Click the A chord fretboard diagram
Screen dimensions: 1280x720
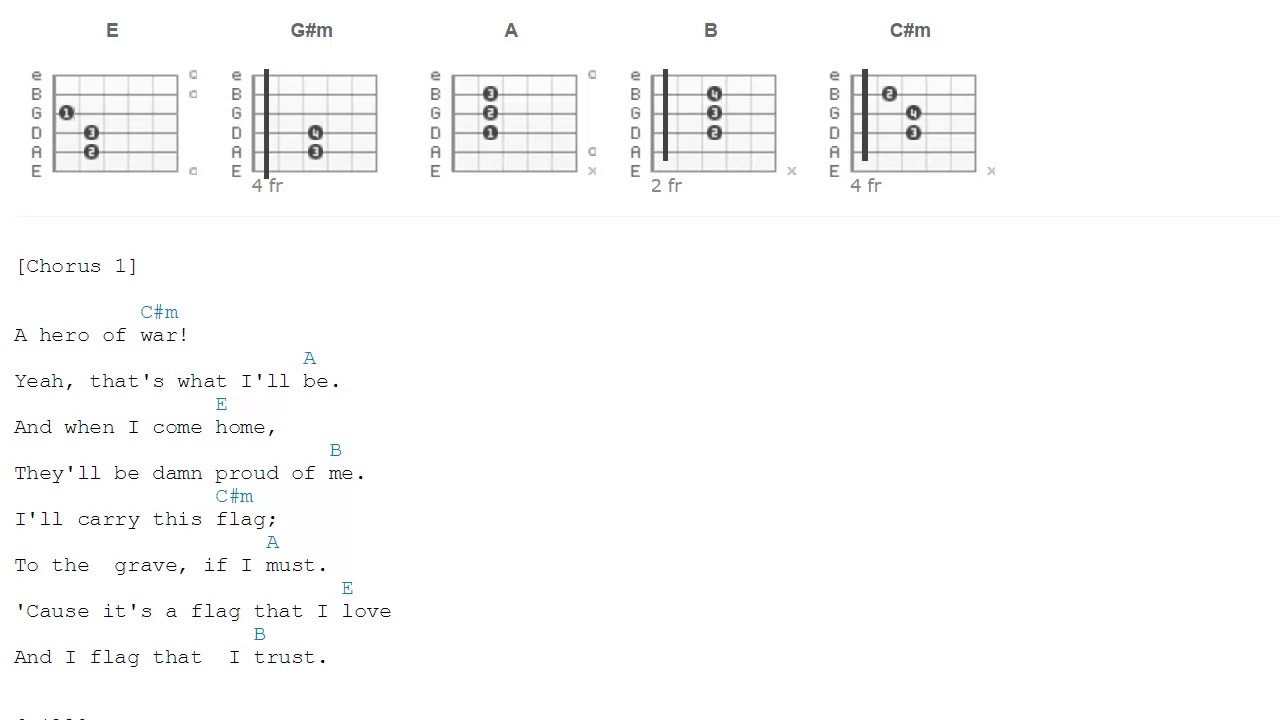[514, 123]
